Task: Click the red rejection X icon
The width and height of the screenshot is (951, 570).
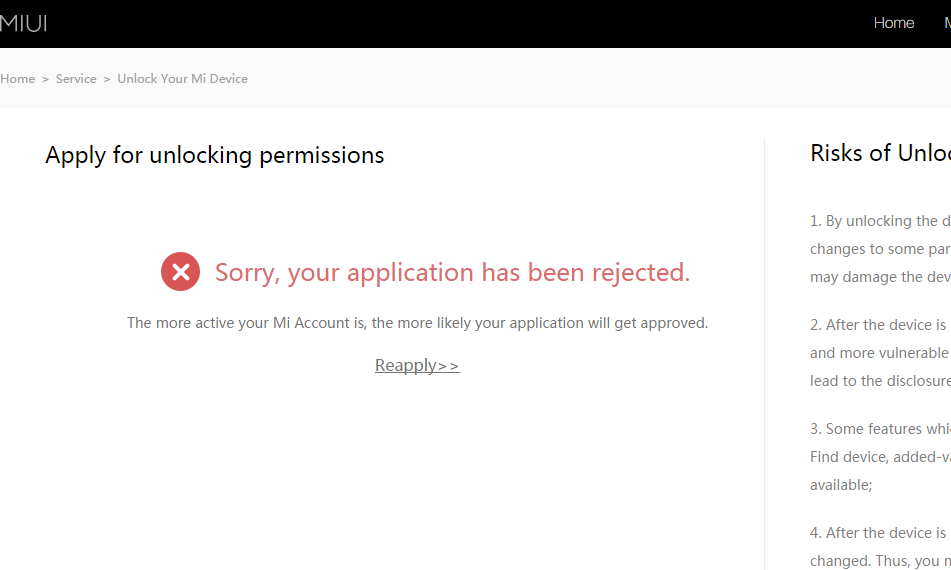Action: pos(181,271)
